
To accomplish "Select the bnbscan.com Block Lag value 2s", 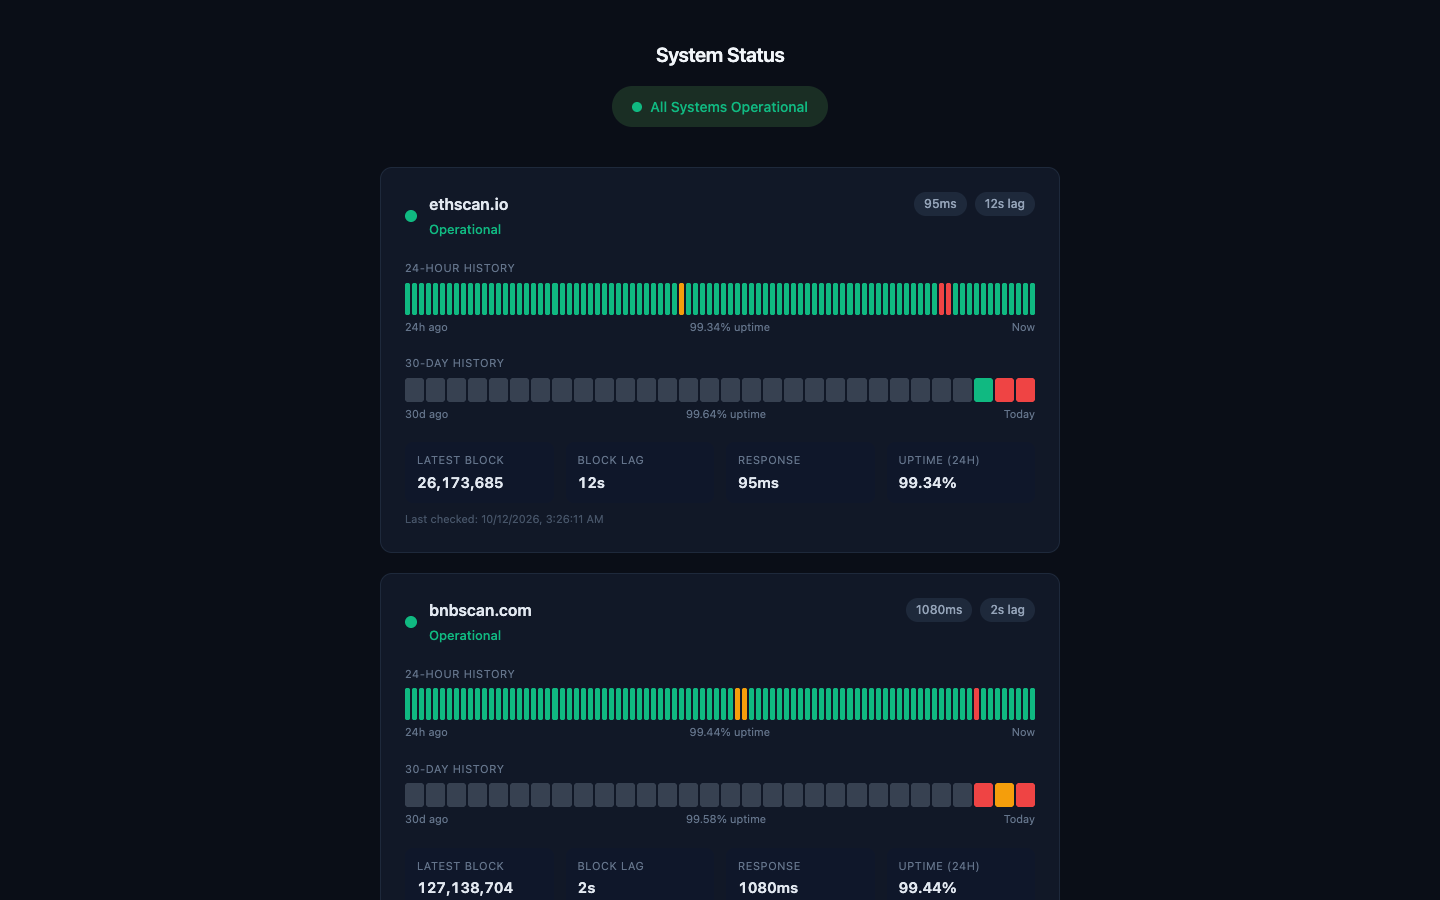I will (586, 888).
